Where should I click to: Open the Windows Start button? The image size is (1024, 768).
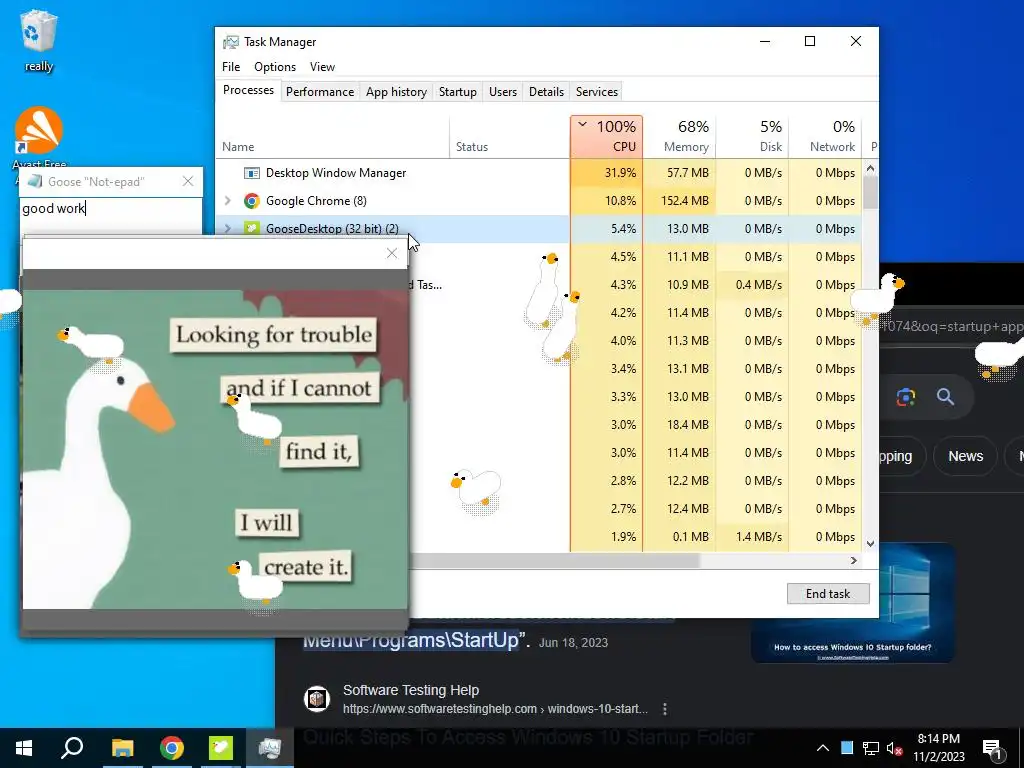[24, 748]
